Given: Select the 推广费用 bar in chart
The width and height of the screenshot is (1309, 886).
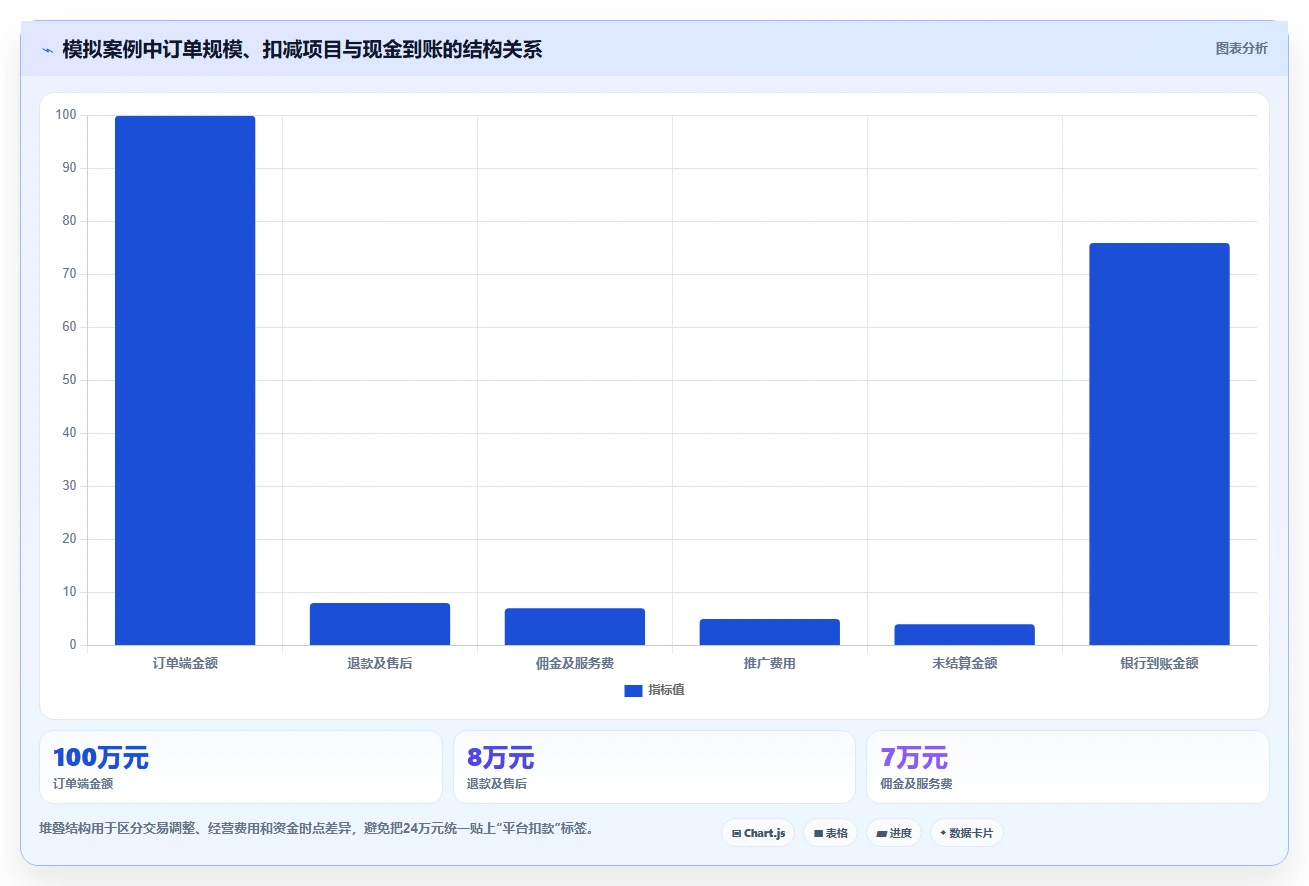Looking at the screenshot, I should (x=770, y=632).
